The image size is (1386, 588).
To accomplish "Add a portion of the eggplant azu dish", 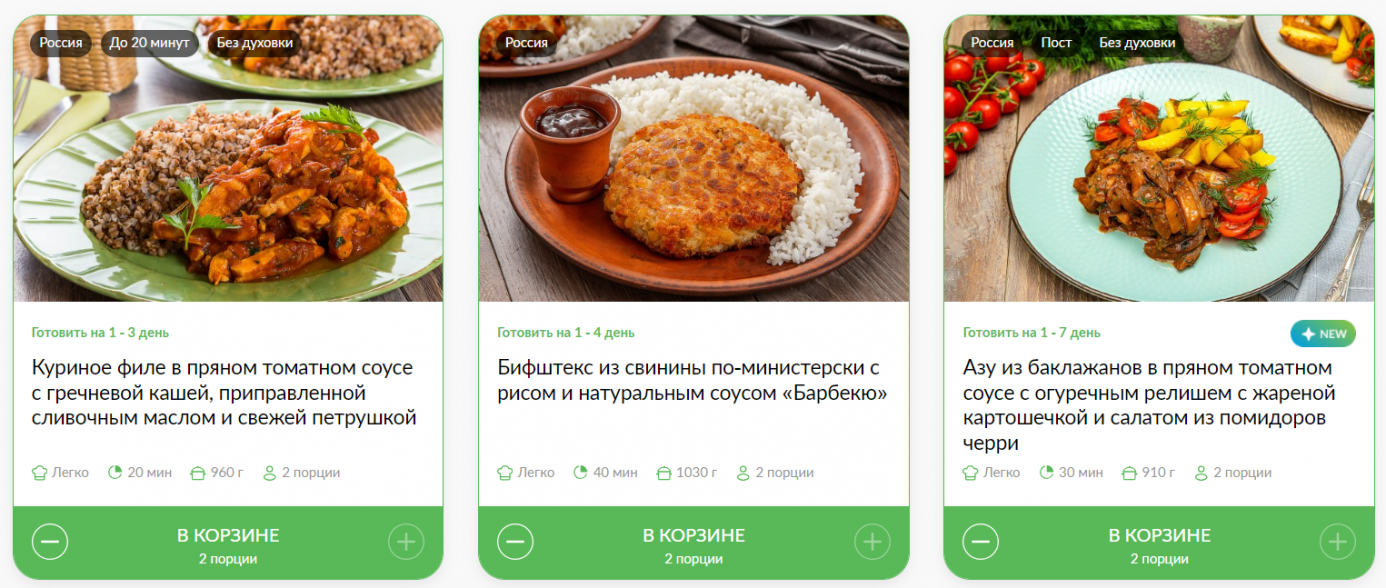I will pyautogui.click(x=1338, y=542).
